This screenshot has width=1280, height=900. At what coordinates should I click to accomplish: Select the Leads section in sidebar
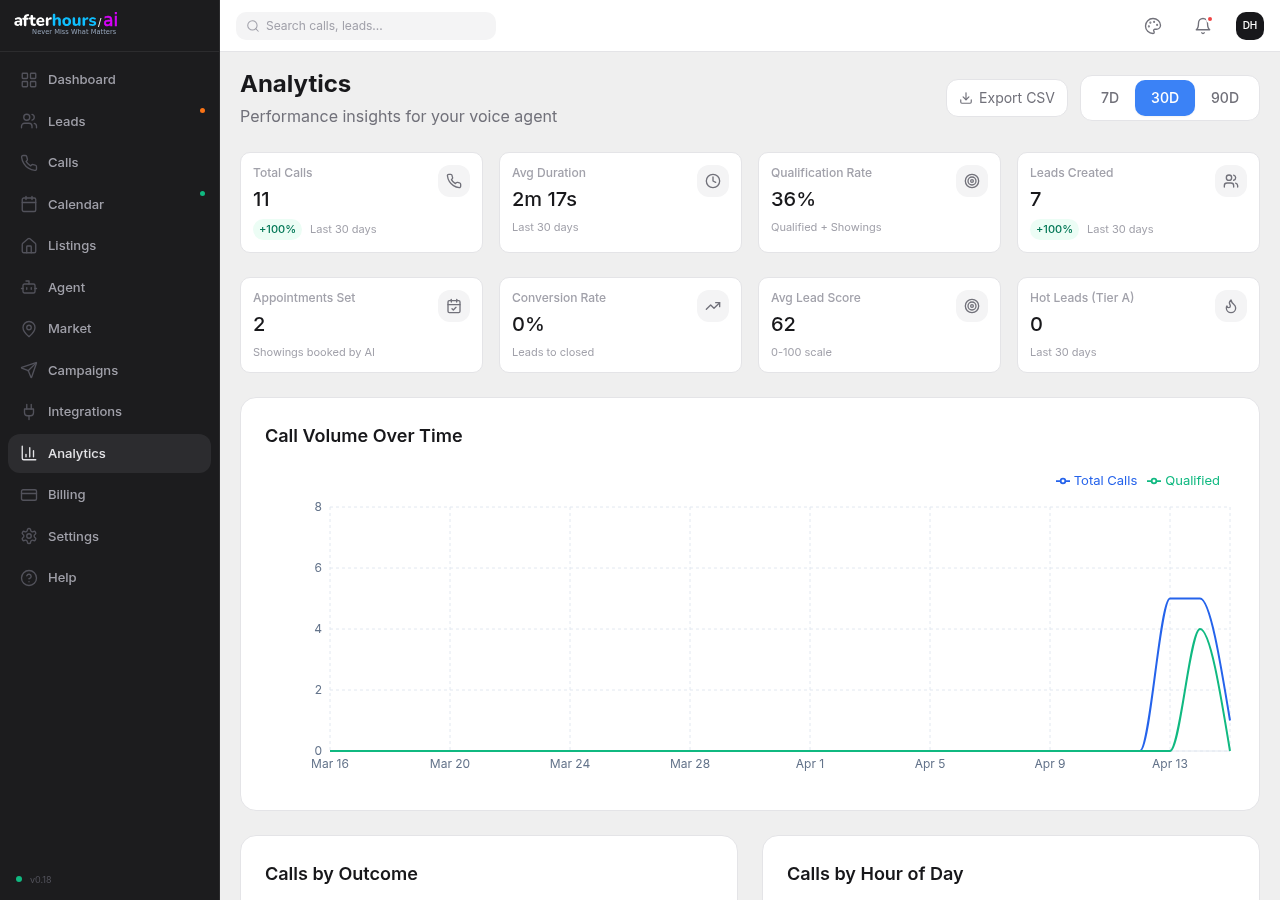(x=66, y=121)
